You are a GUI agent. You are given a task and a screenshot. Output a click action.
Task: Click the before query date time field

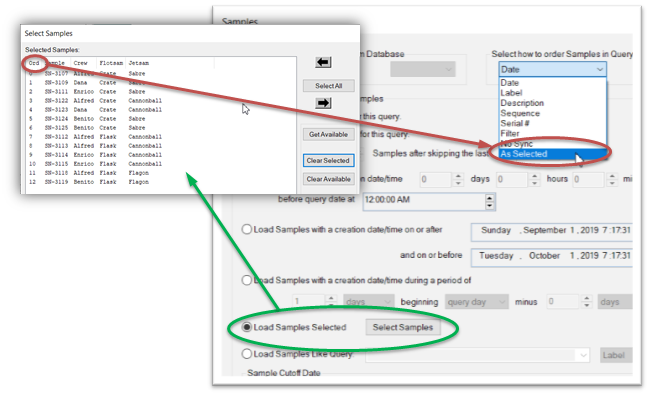click(x=424, y=201)
